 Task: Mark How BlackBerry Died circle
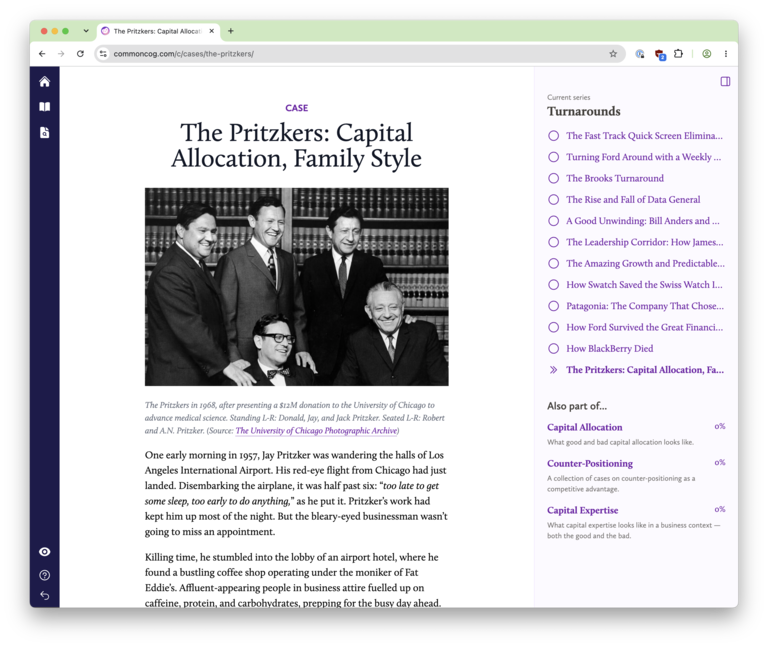pos(553,349)
